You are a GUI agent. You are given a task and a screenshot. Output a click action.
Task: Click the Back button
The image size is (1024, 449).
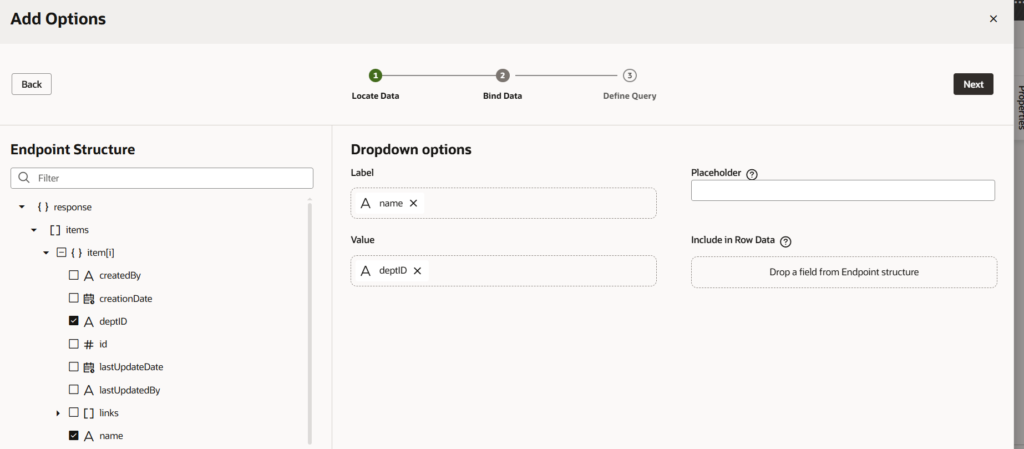tap(31, 84)
